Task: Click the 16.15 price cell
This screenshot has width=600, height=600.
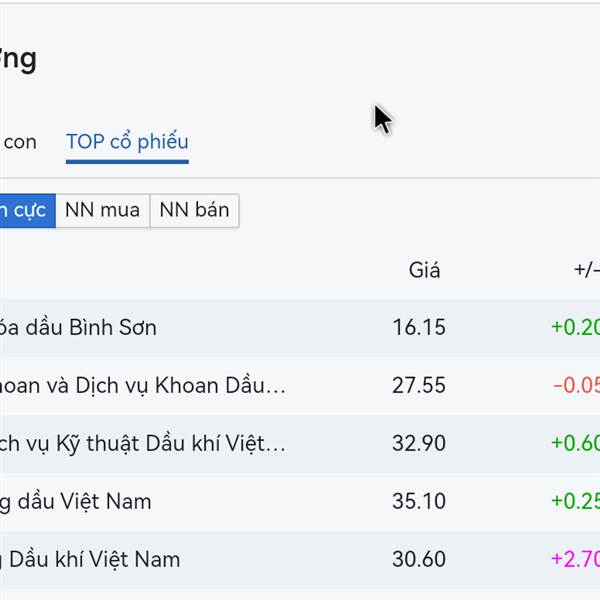Action: pyautogui.click(x=419, y=328)
